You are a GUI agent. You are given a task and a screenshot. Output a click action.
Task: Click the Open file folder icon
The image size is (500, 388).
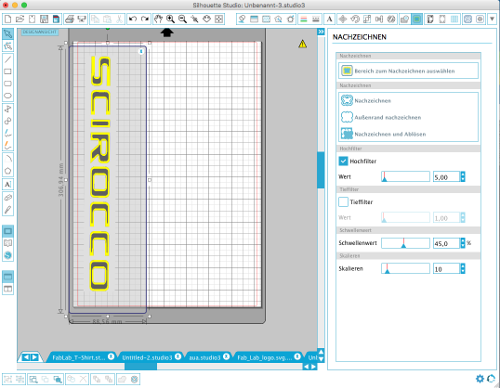coord(20,19)
